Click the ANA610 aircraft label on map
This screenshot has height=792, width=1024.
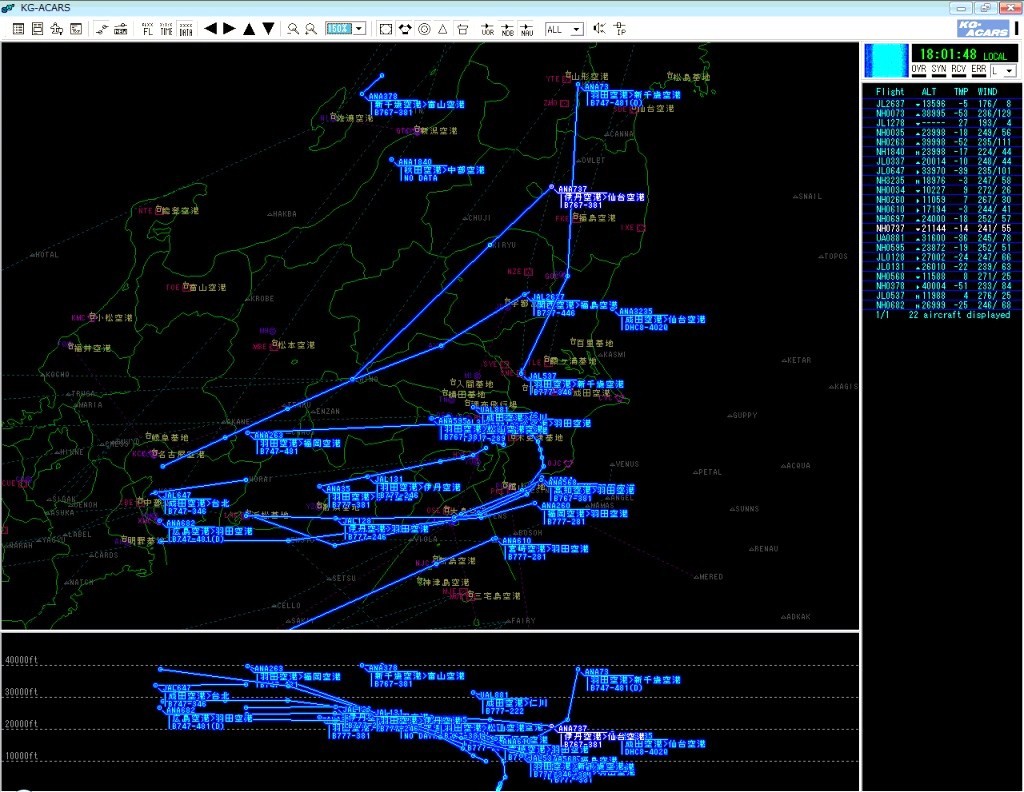click(x=517, y=541)
